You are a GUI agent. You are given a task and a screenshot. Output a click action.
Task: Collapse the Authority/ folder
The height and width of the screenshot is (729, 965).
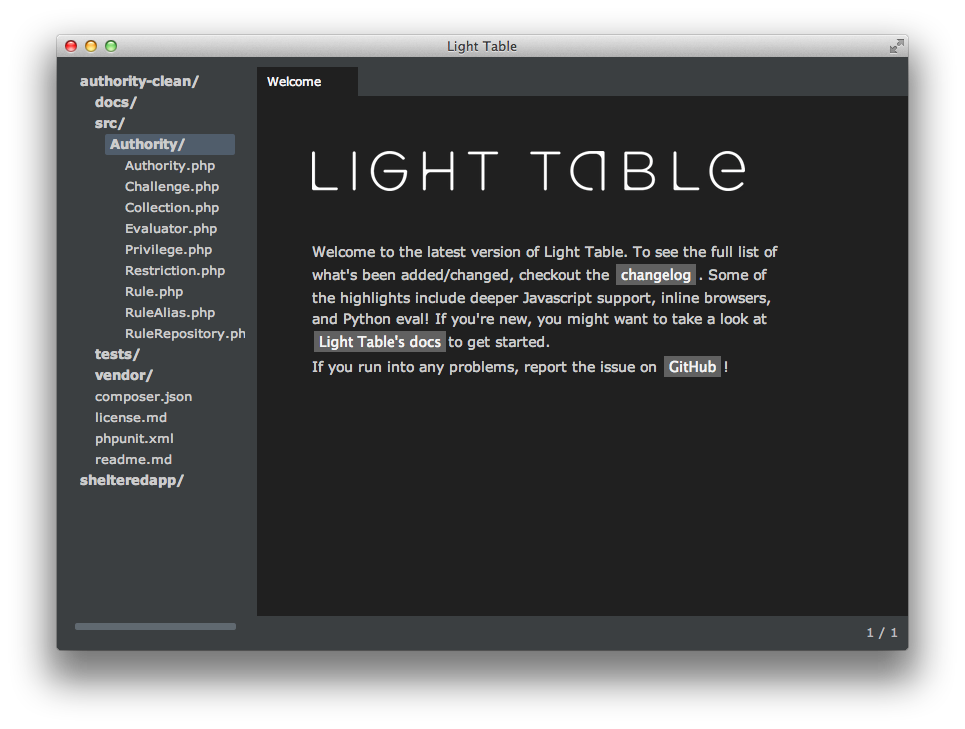[x=147, y=144]
